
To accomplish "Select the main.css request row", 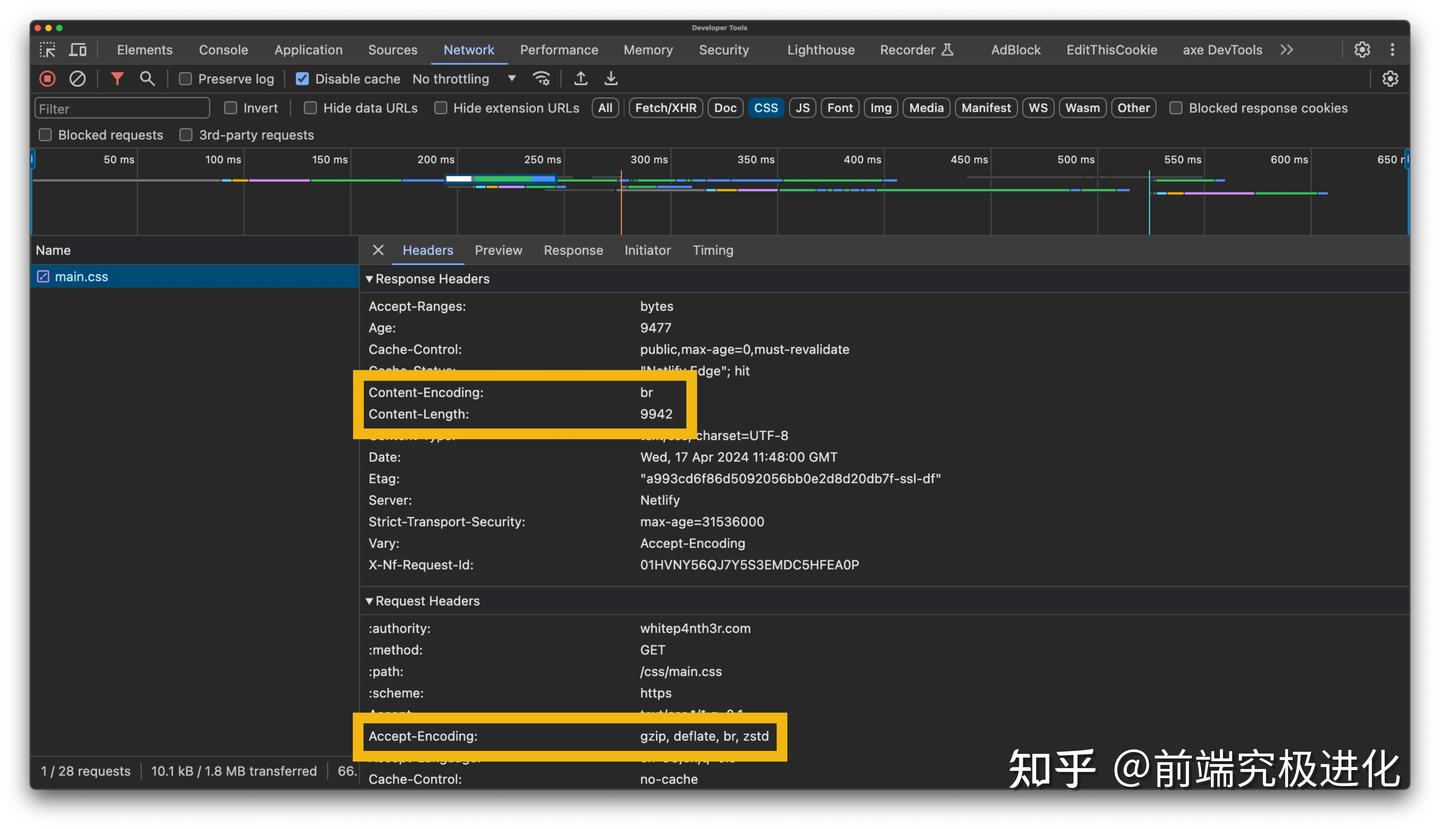I will [x=195, y=277].
